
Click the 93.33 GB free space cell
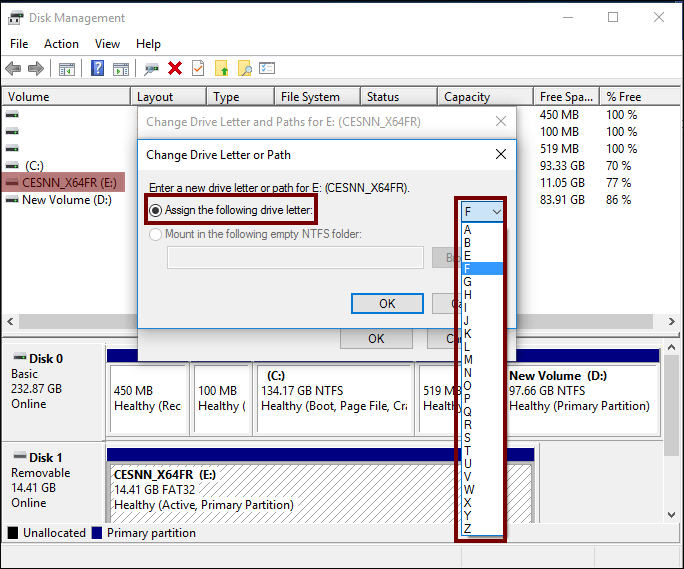click(x=562, y=166)
